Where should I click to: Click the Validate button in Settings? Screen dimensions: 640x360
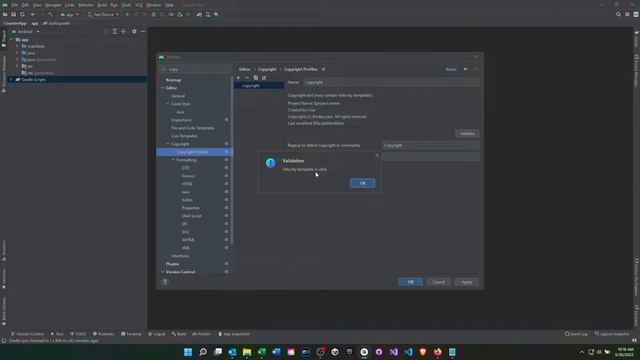(467, 133)
